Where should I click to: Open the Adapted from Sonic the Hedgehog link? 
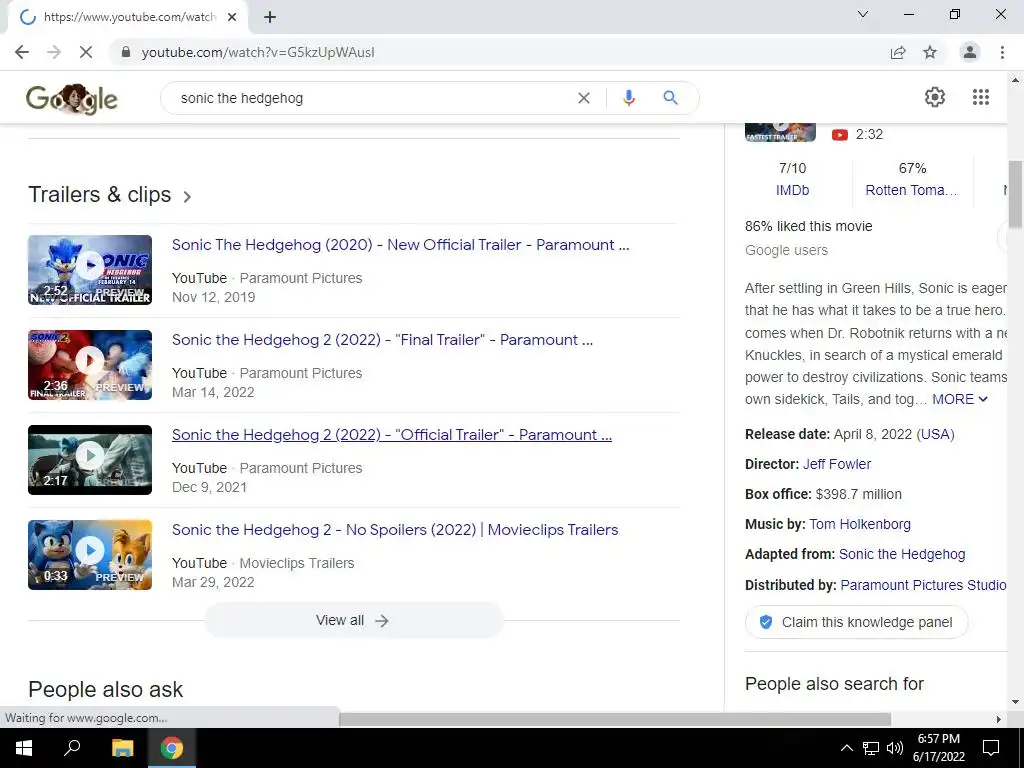(x=902, y=554)
